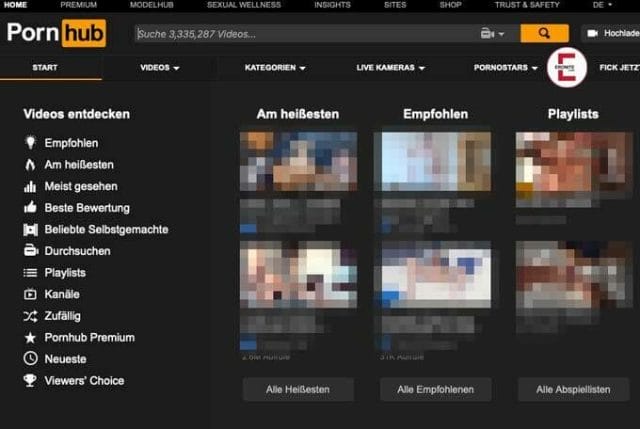The image size is (640, 429).
Task: Open the search type camera dropdown
Action: point(492,33)
